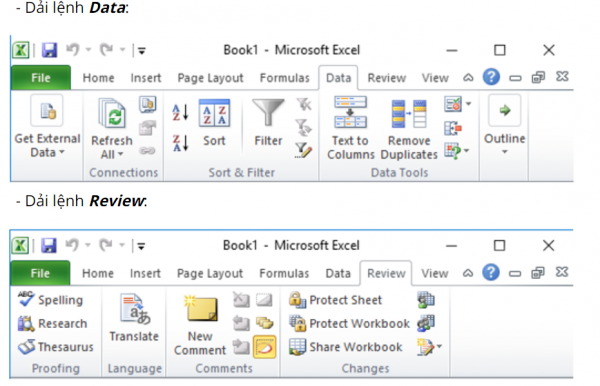
Task: Click the Delete comment icon
Action: [241, 300]
